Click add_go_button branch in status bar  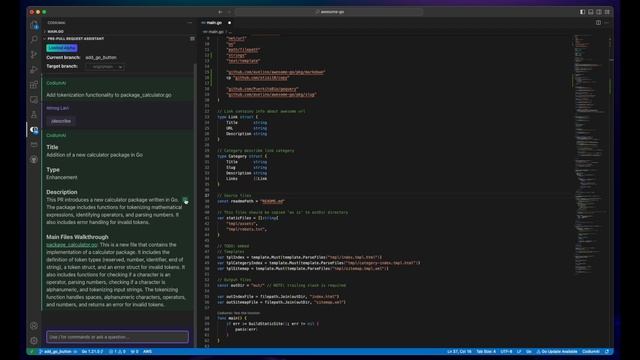(56, 351)
